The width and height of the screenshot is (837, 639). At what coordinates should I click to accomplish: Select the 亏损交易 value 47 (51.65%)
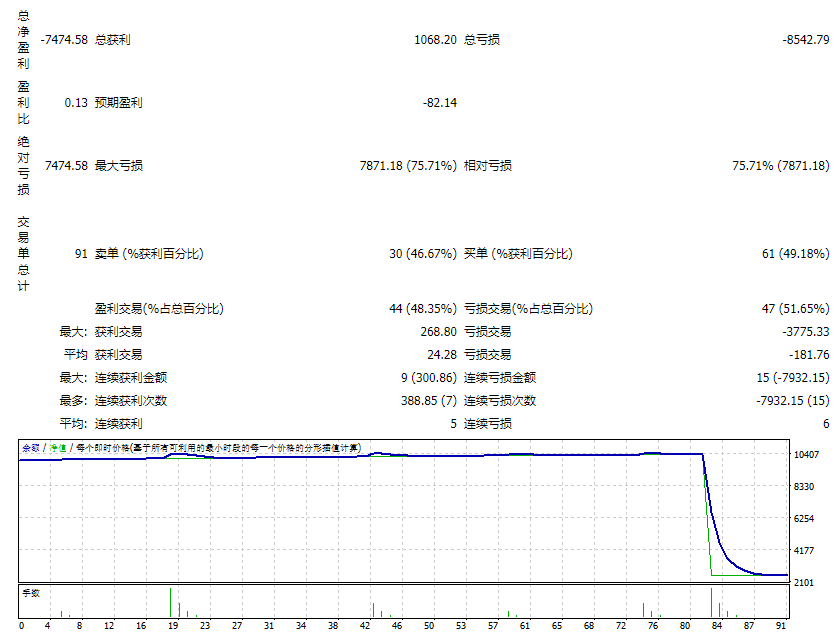pyautogui.click(x=795, y=309)
